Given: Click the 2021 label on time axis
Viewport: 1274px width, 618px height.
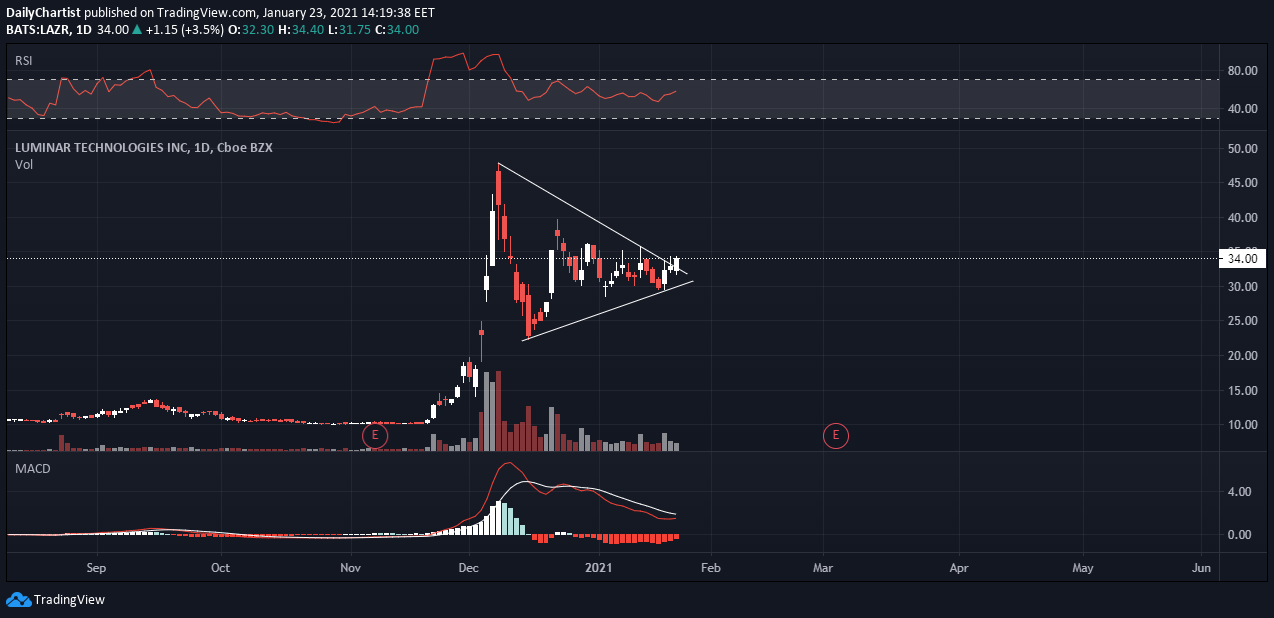Looking at the screenshot, I should [x=600, y=568].
